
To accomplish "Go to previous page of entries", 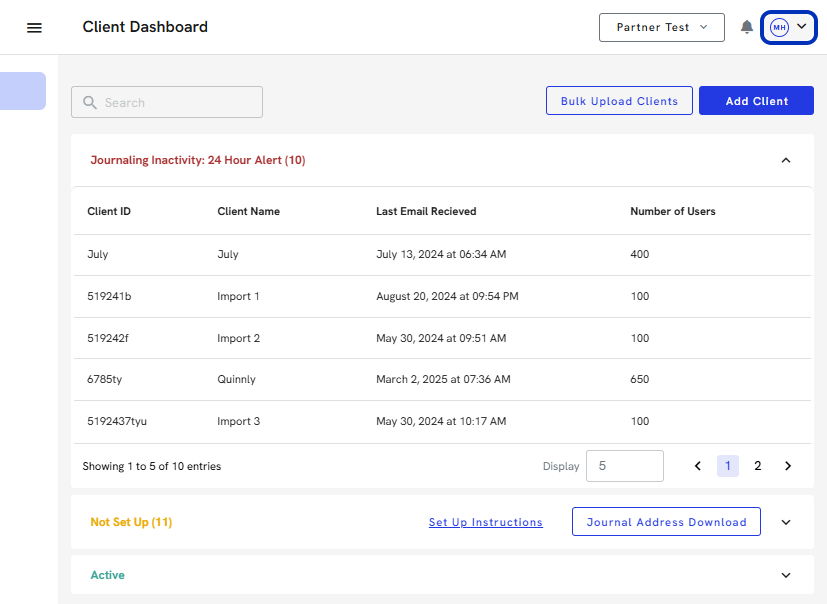I will point(698,466).
